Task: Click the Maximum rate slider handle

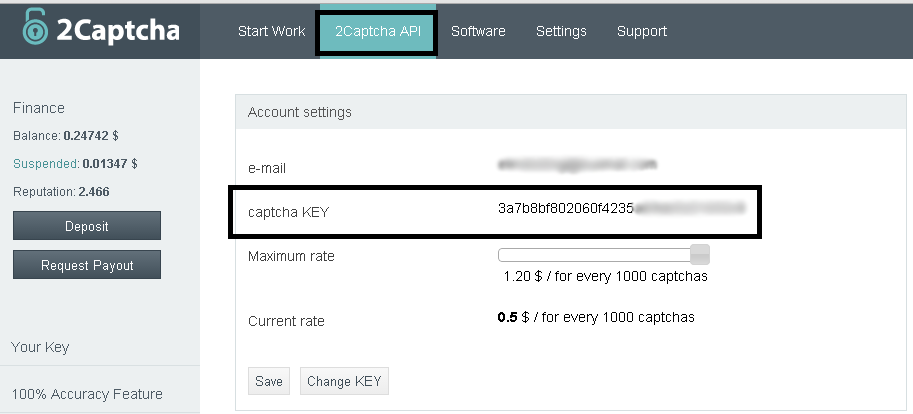Action: (x=700, y=255)
